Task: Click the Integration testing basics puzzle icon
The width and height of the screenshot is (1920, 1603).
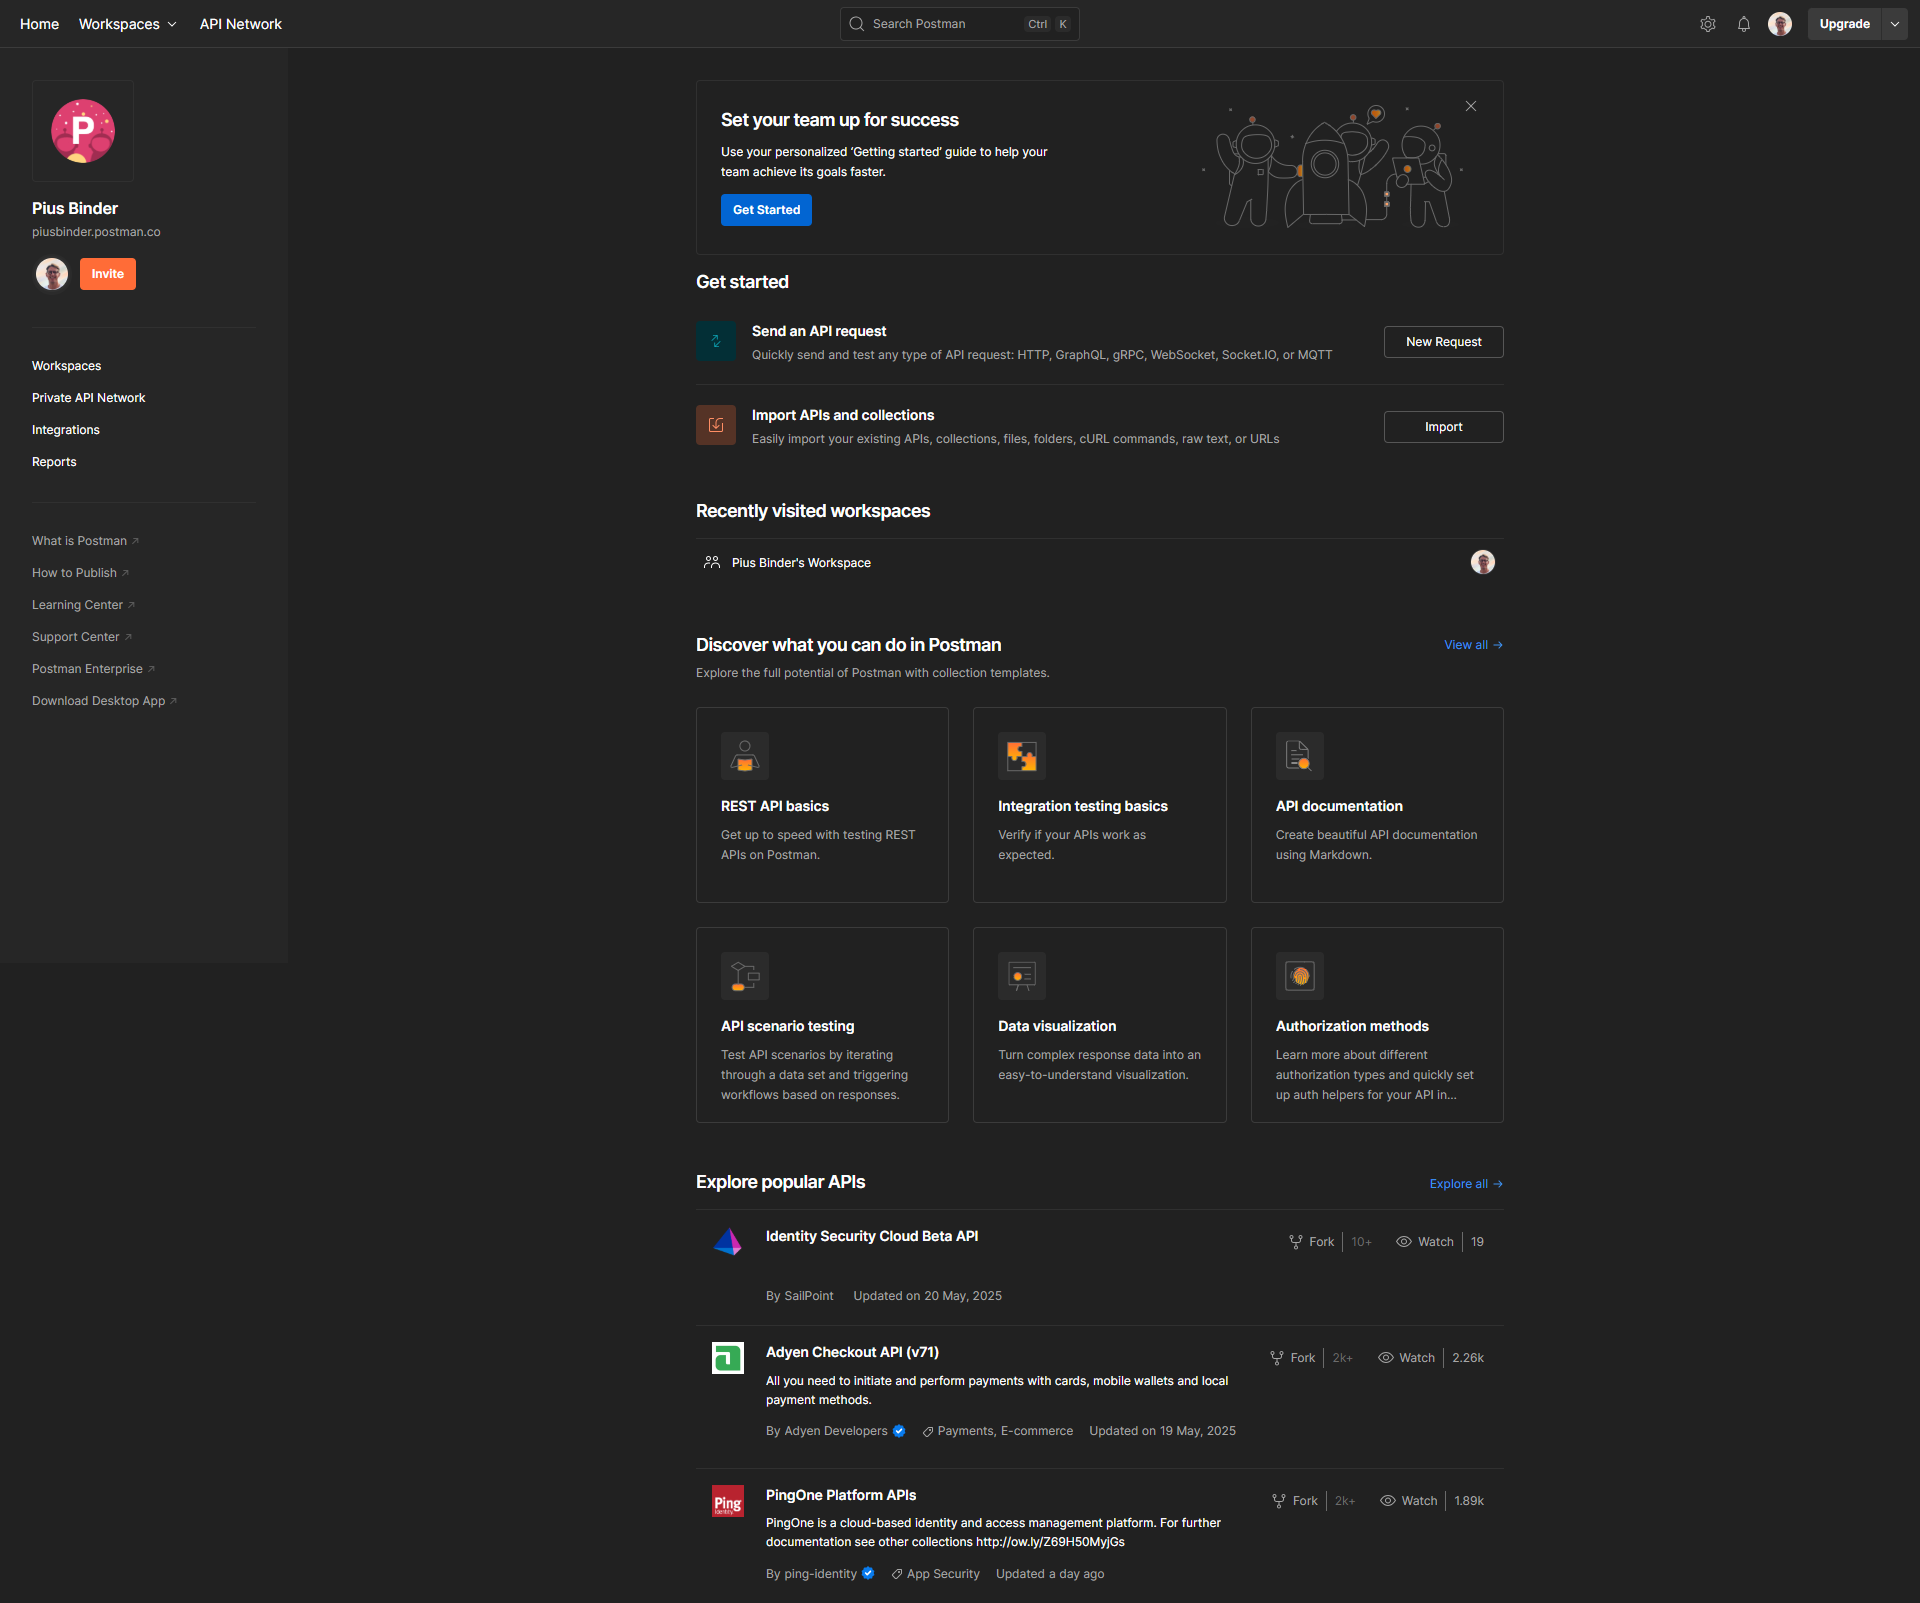Action: pyautogui.click(x=1022, y=756)
